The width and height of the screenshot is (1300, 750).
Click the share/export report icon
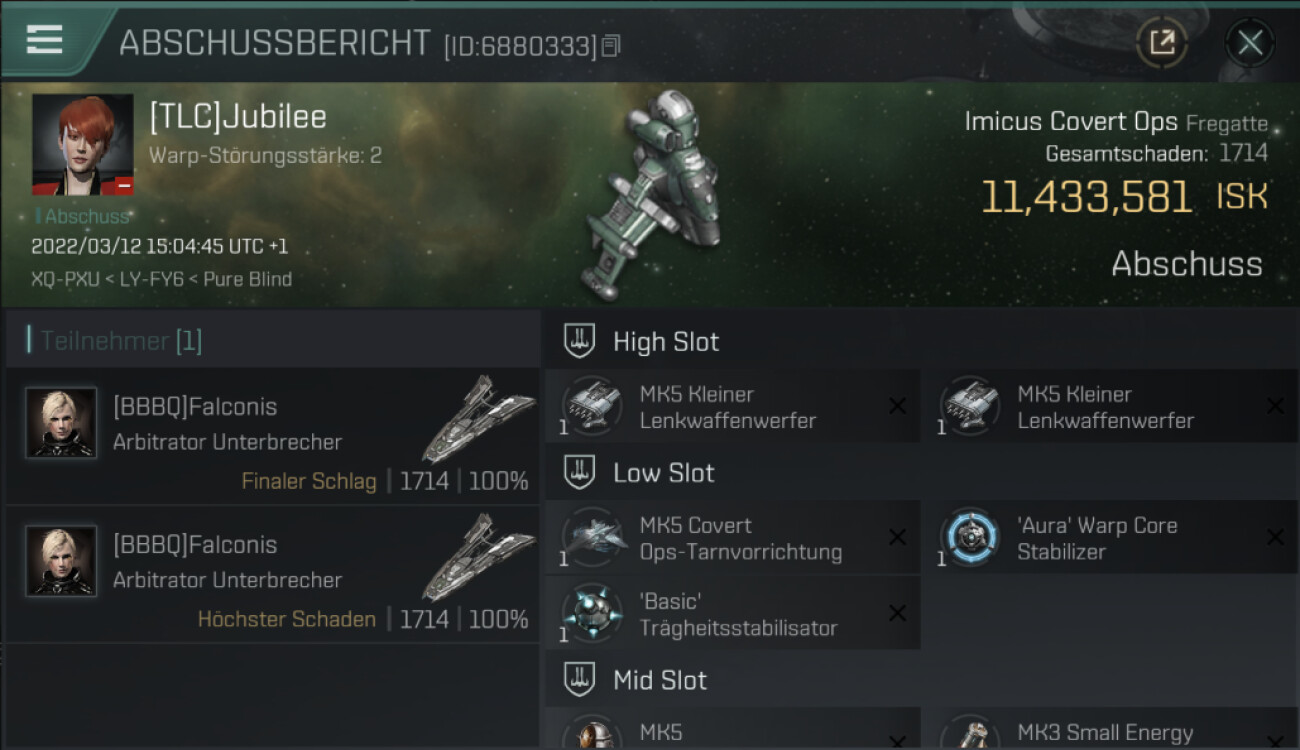[1162, 42]
